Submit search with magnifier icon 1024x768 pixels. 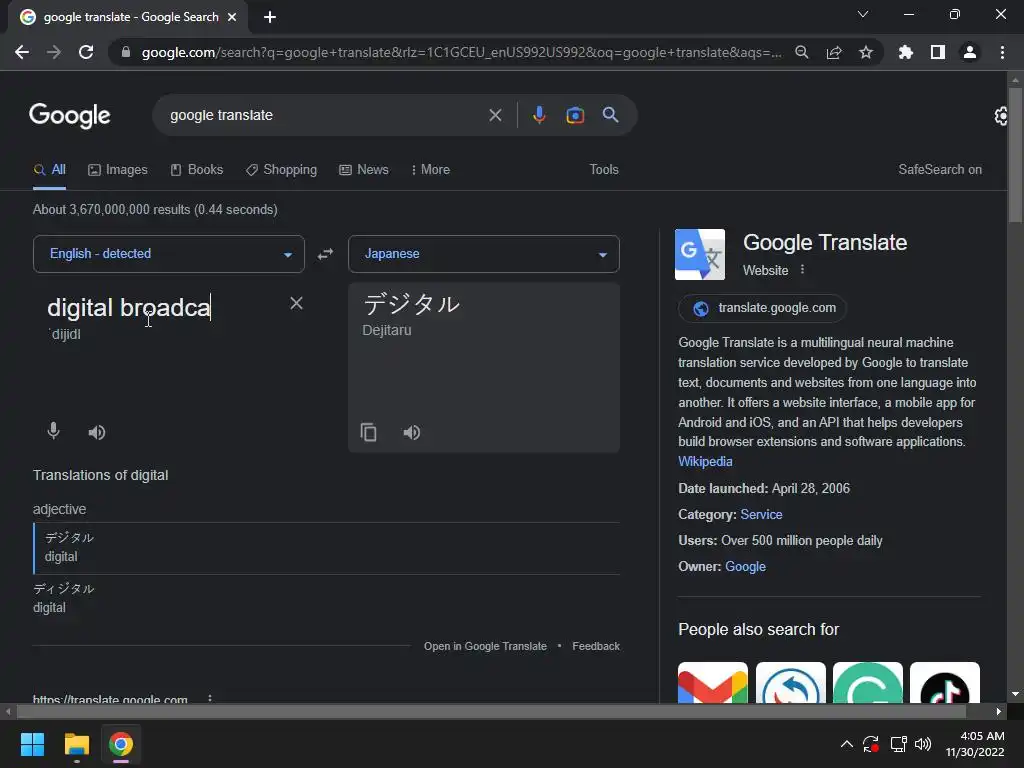[610, 115]
